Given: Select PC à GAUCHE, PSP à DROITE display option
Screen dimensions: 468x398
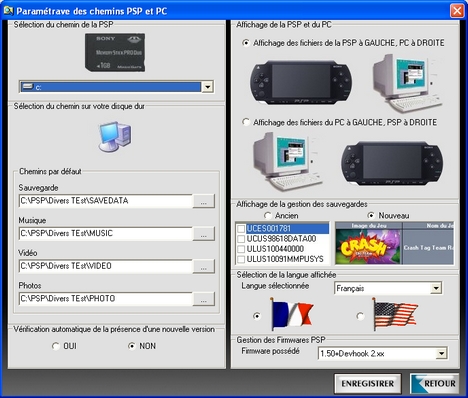Looking at the screenshot, I should click(x=246, y=122).
